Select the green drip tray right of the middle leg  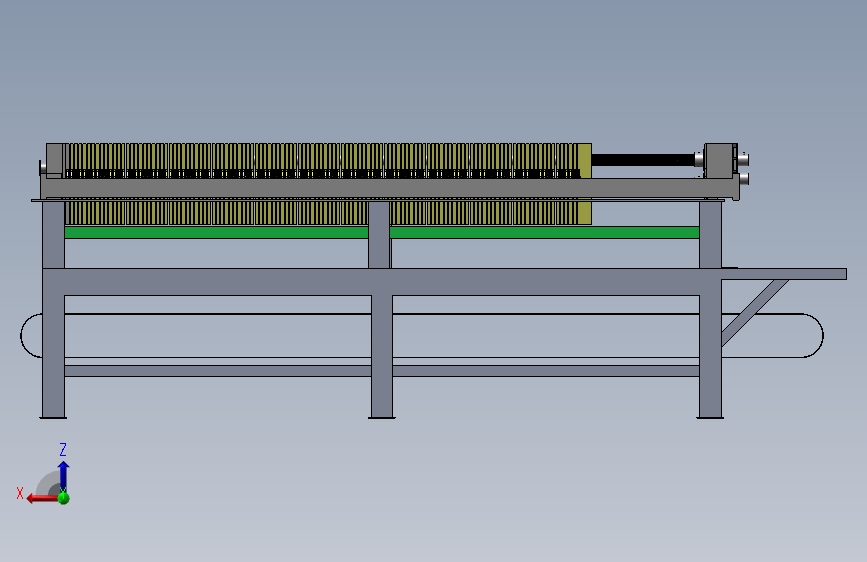point(545,232)
